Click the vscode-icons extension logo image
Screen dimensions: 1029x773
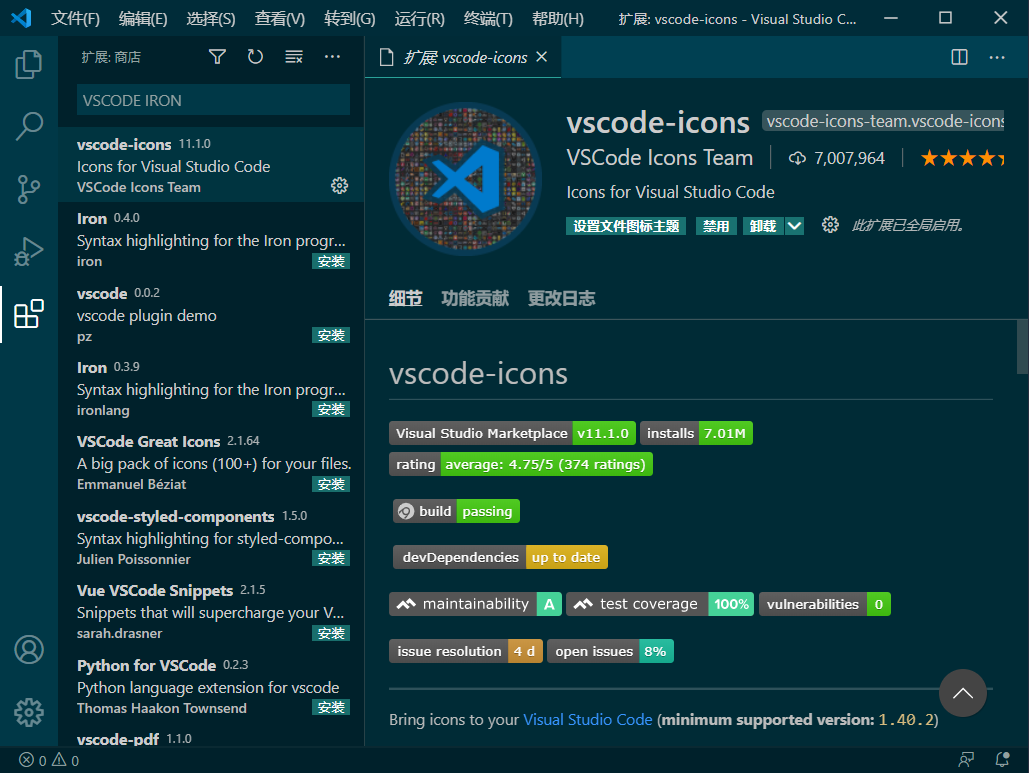pos(466,179)
